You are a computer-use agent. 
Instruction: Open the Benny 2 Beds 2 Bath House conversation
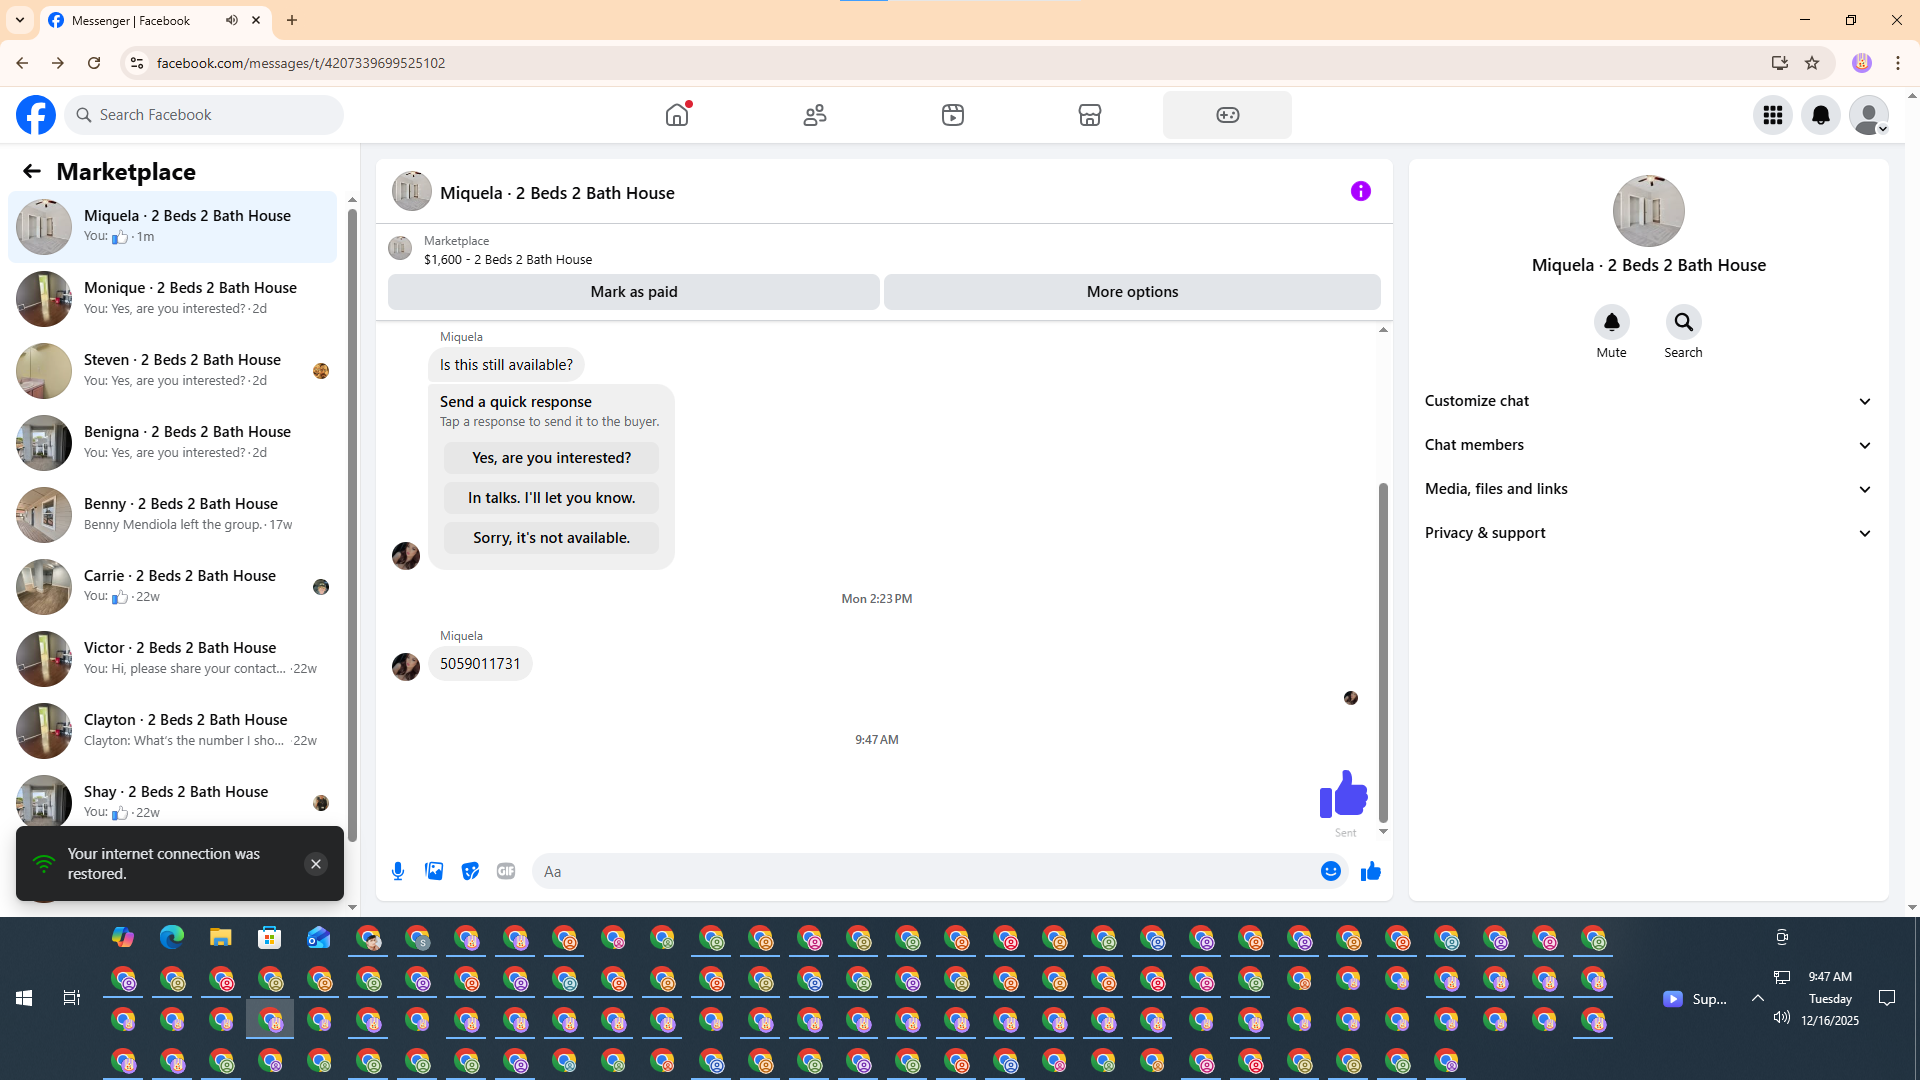172,515
